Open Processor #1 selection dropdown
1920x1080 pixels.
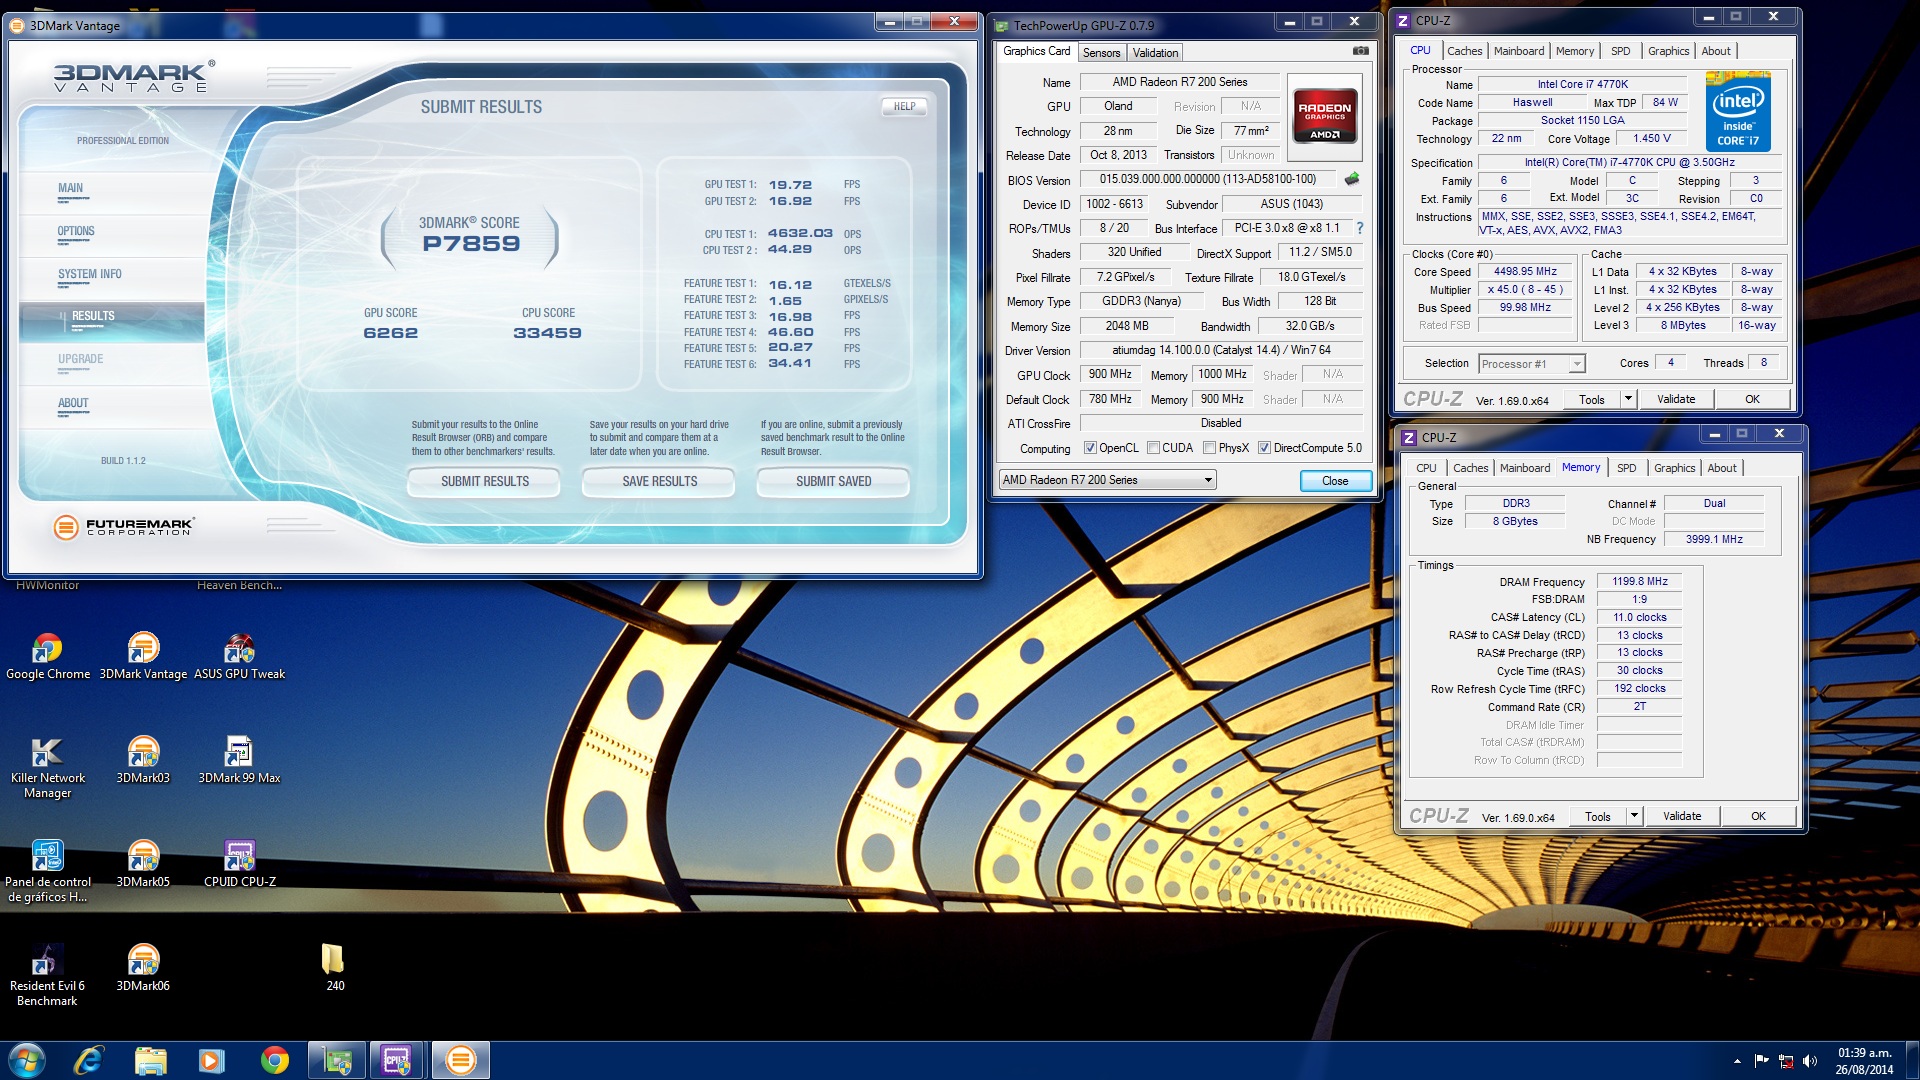(1531, 364)
